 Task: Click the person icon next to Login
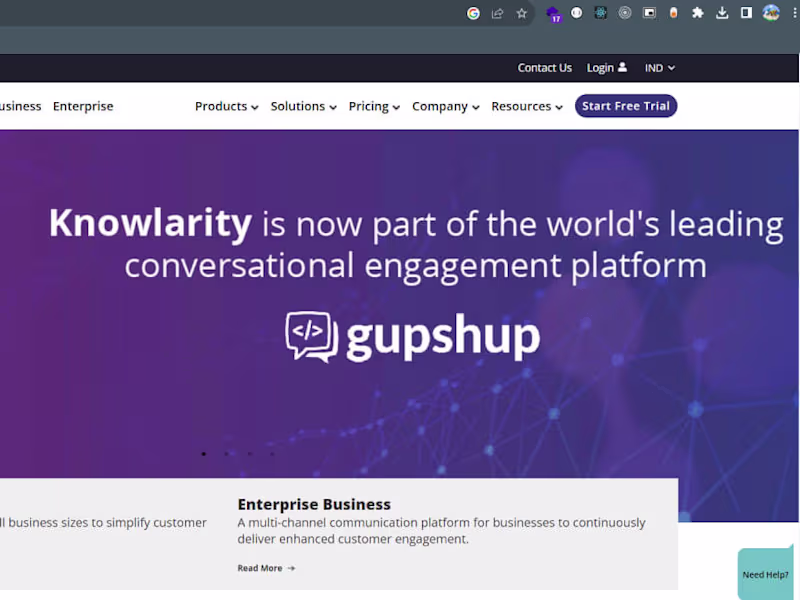pos(622,67)
